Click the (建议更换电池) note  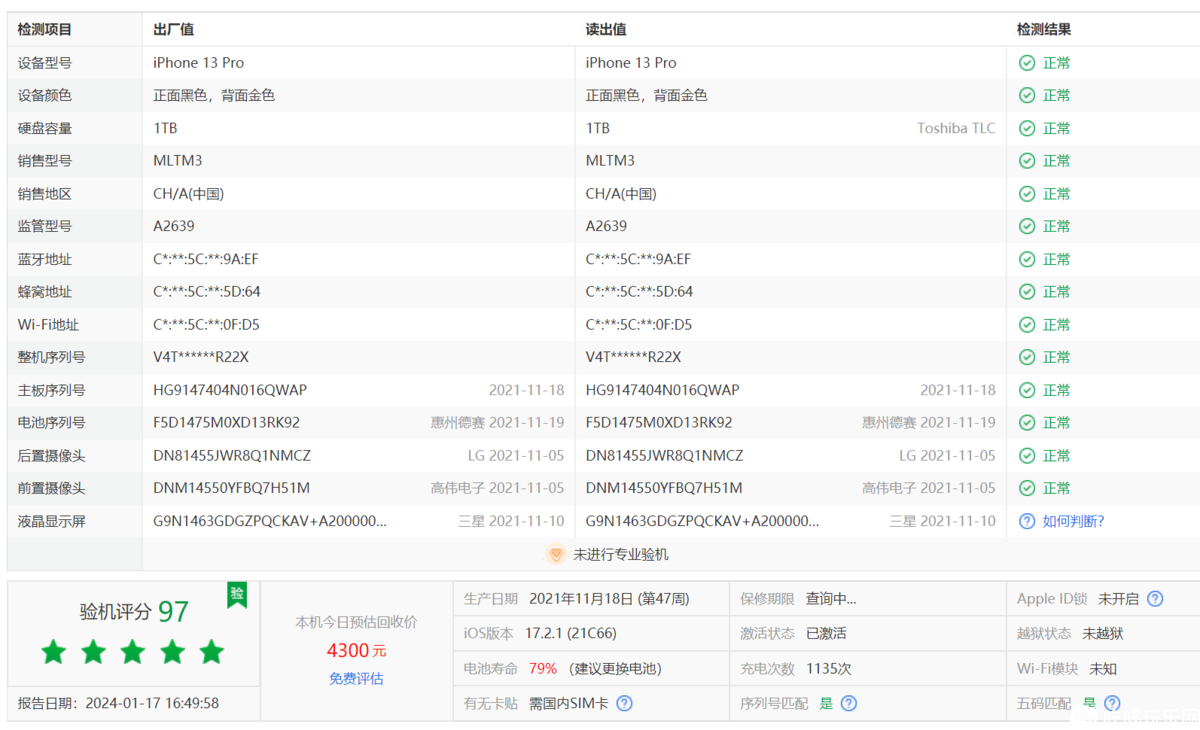[615, 668]
